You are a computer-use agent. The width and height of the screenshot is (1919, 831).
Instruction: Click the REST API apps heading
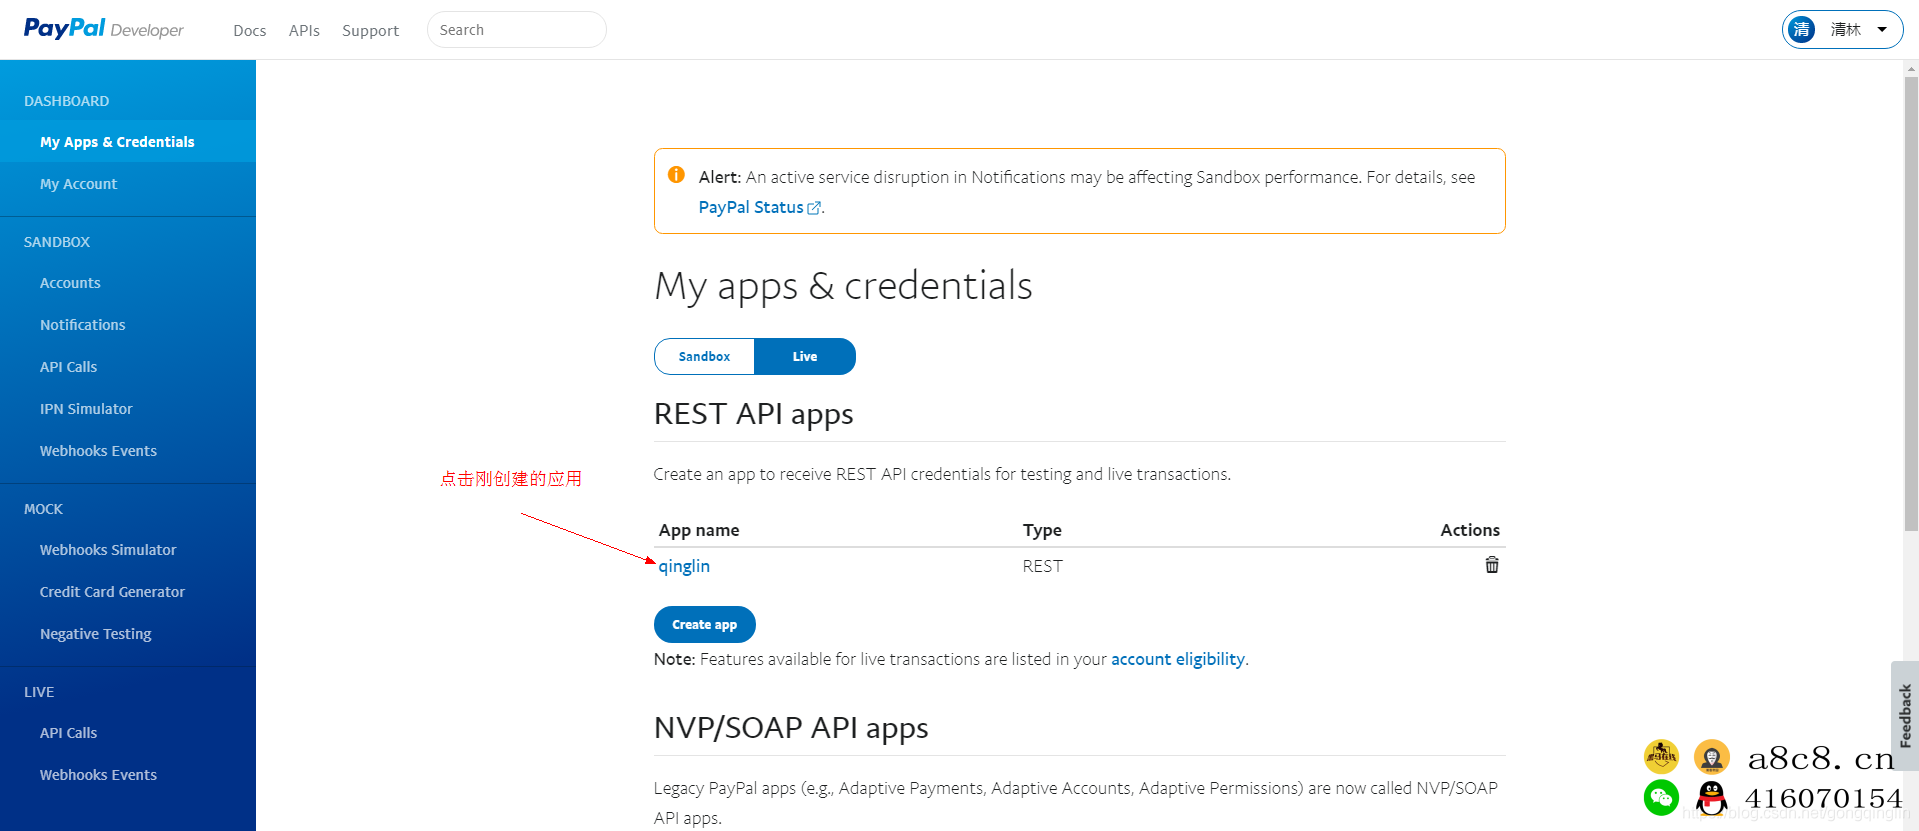(x=753, y=414)
